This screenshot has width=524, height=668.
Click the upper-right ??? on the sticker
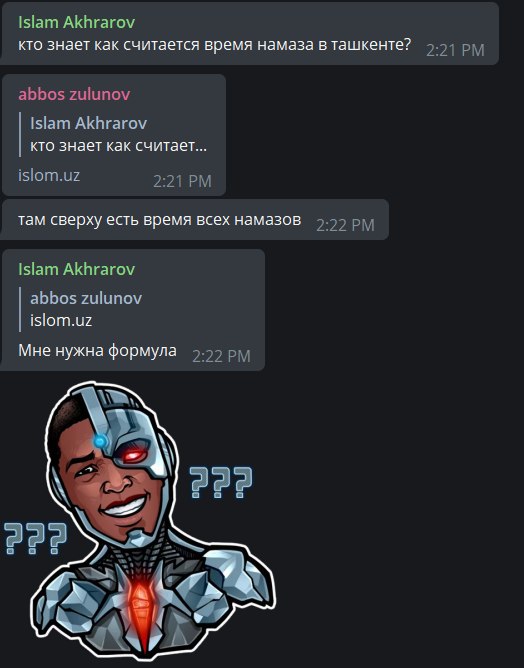[x=221, y=482]
